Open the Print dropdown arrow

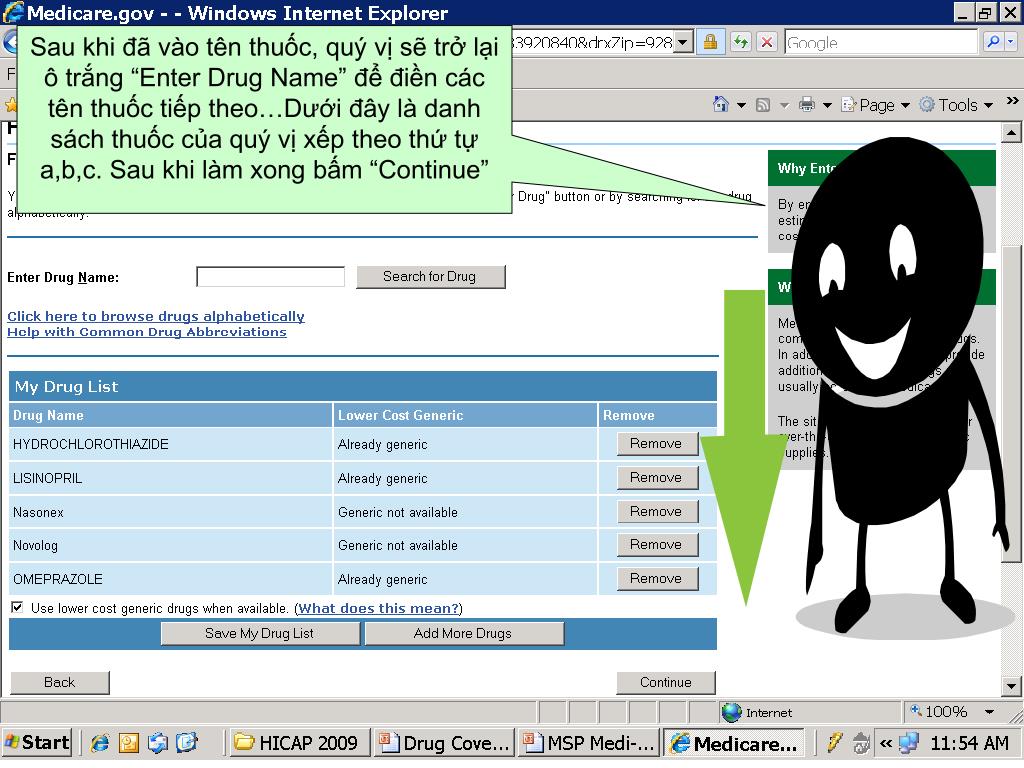pos(827,105)
